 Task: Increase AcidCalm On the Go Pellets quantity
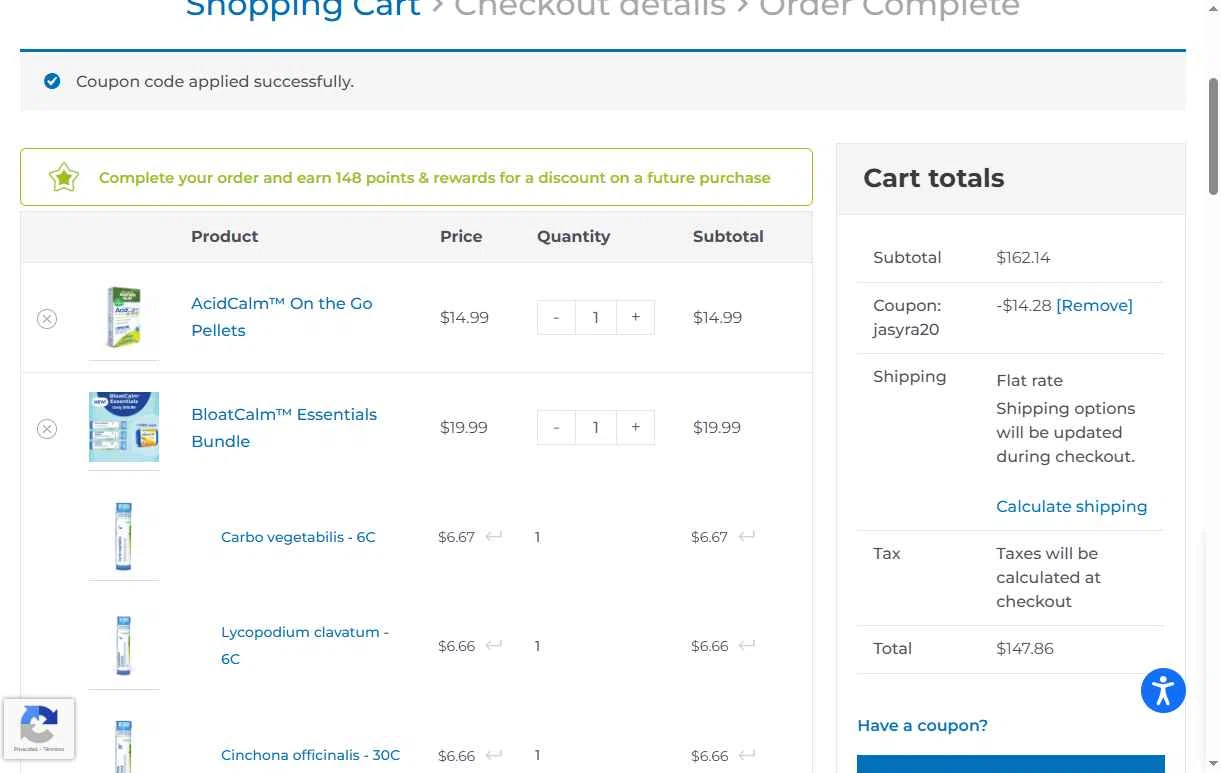635,317
